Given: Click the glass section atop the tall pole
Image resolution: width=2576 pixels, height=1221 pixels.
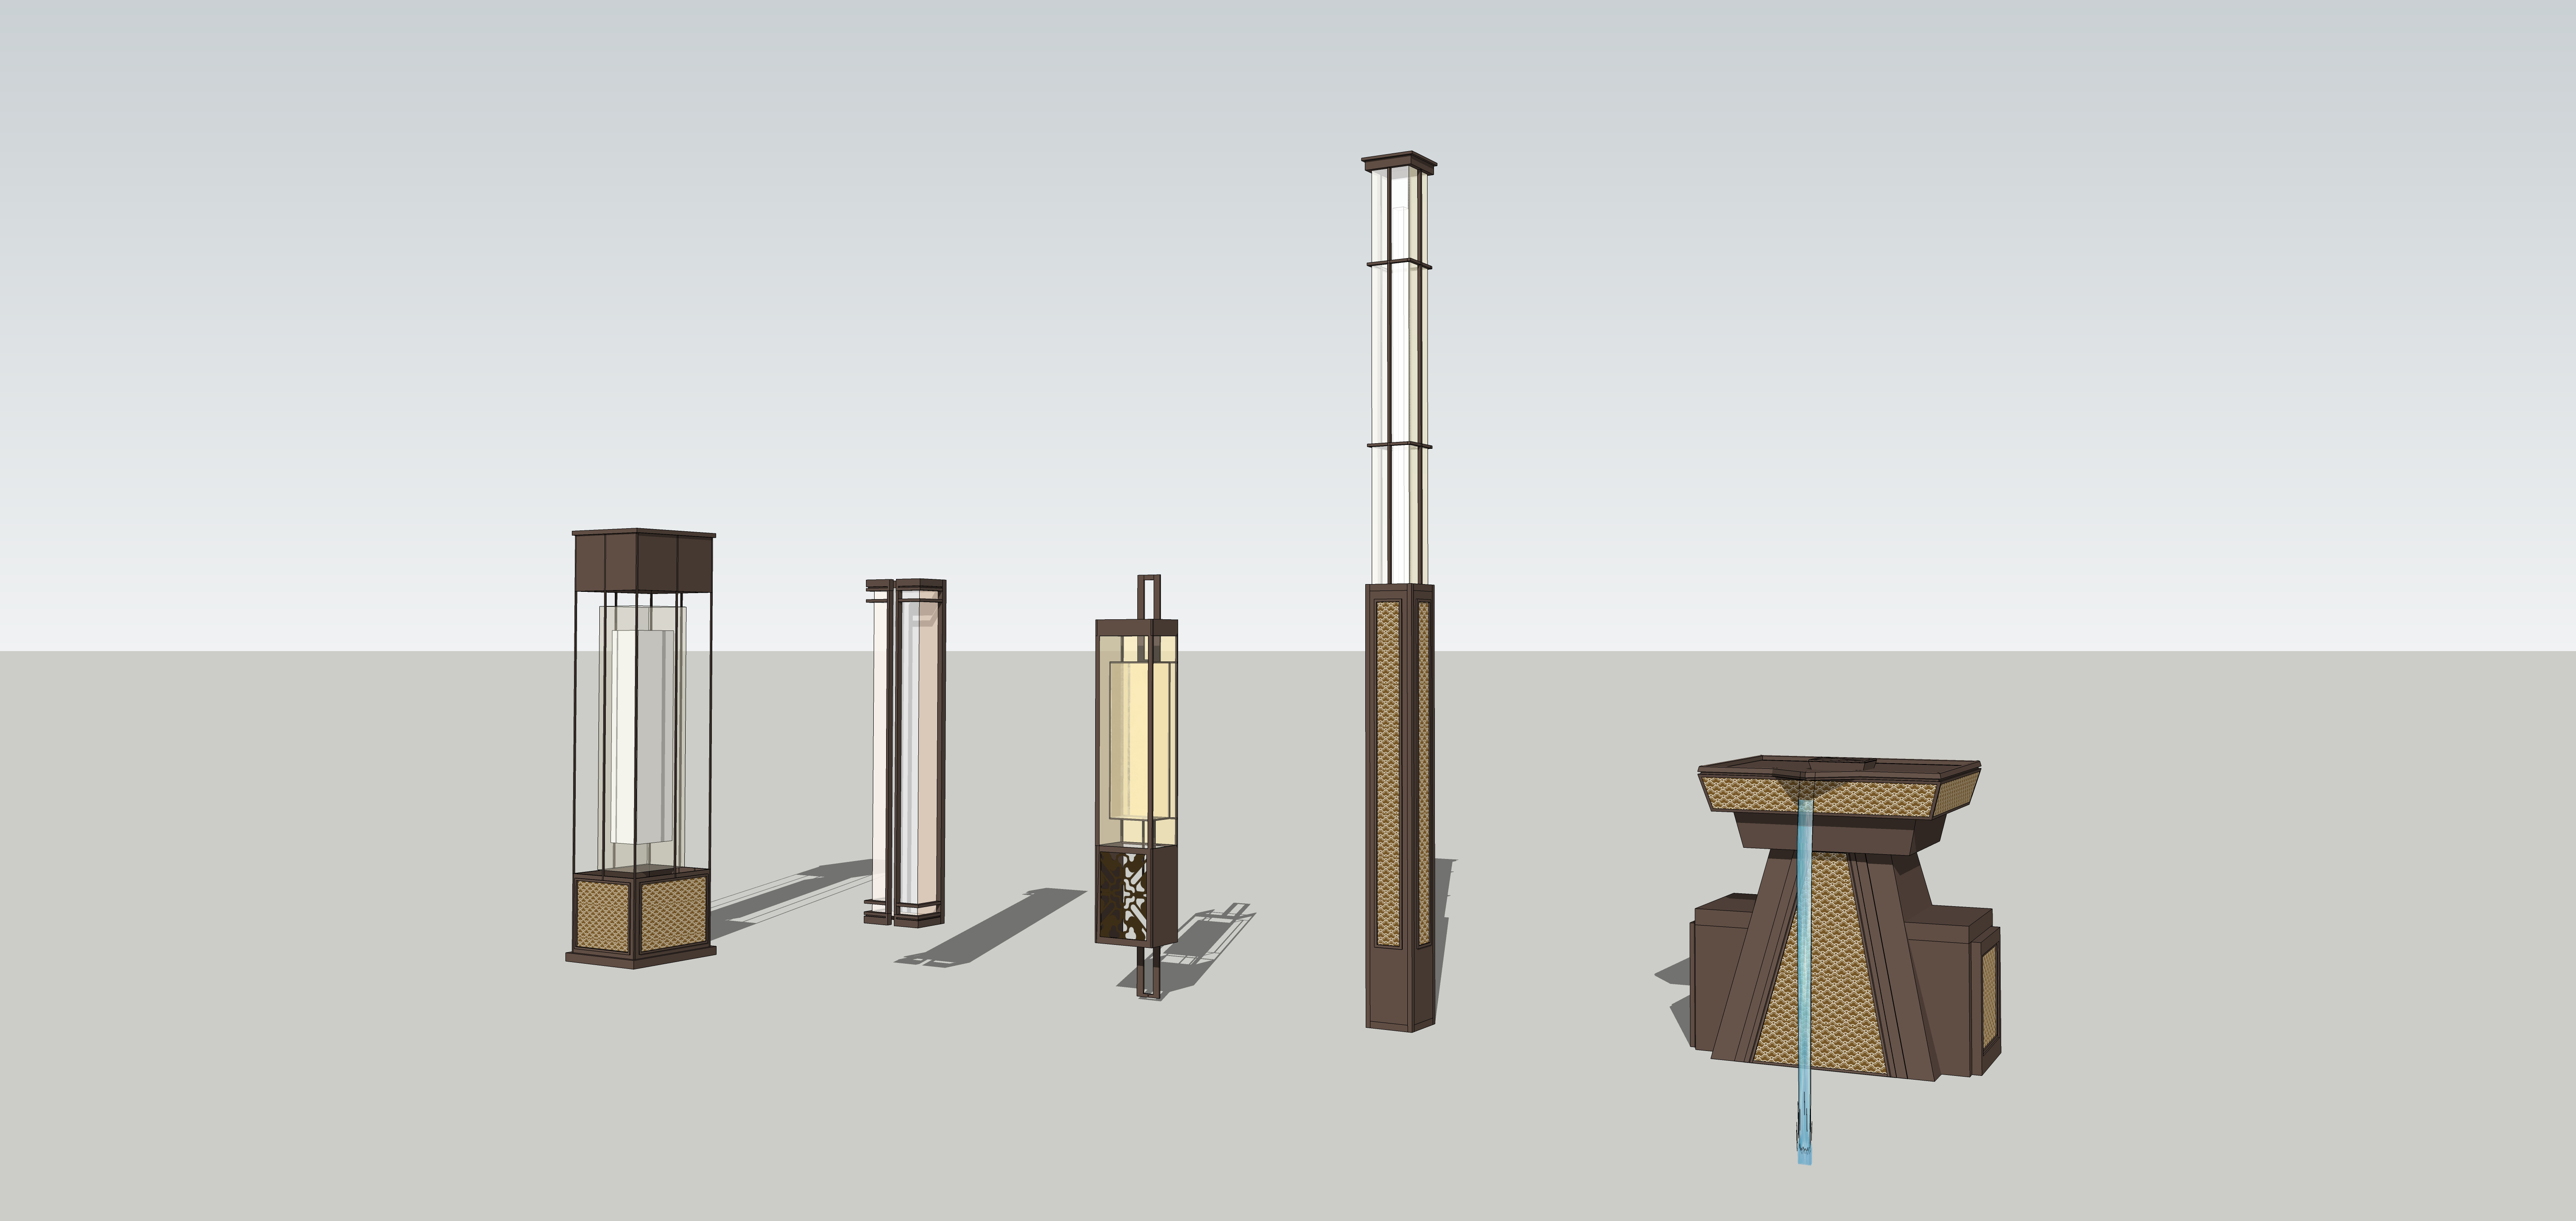Looking at the screenshot, I should (x=1399, y=374).
